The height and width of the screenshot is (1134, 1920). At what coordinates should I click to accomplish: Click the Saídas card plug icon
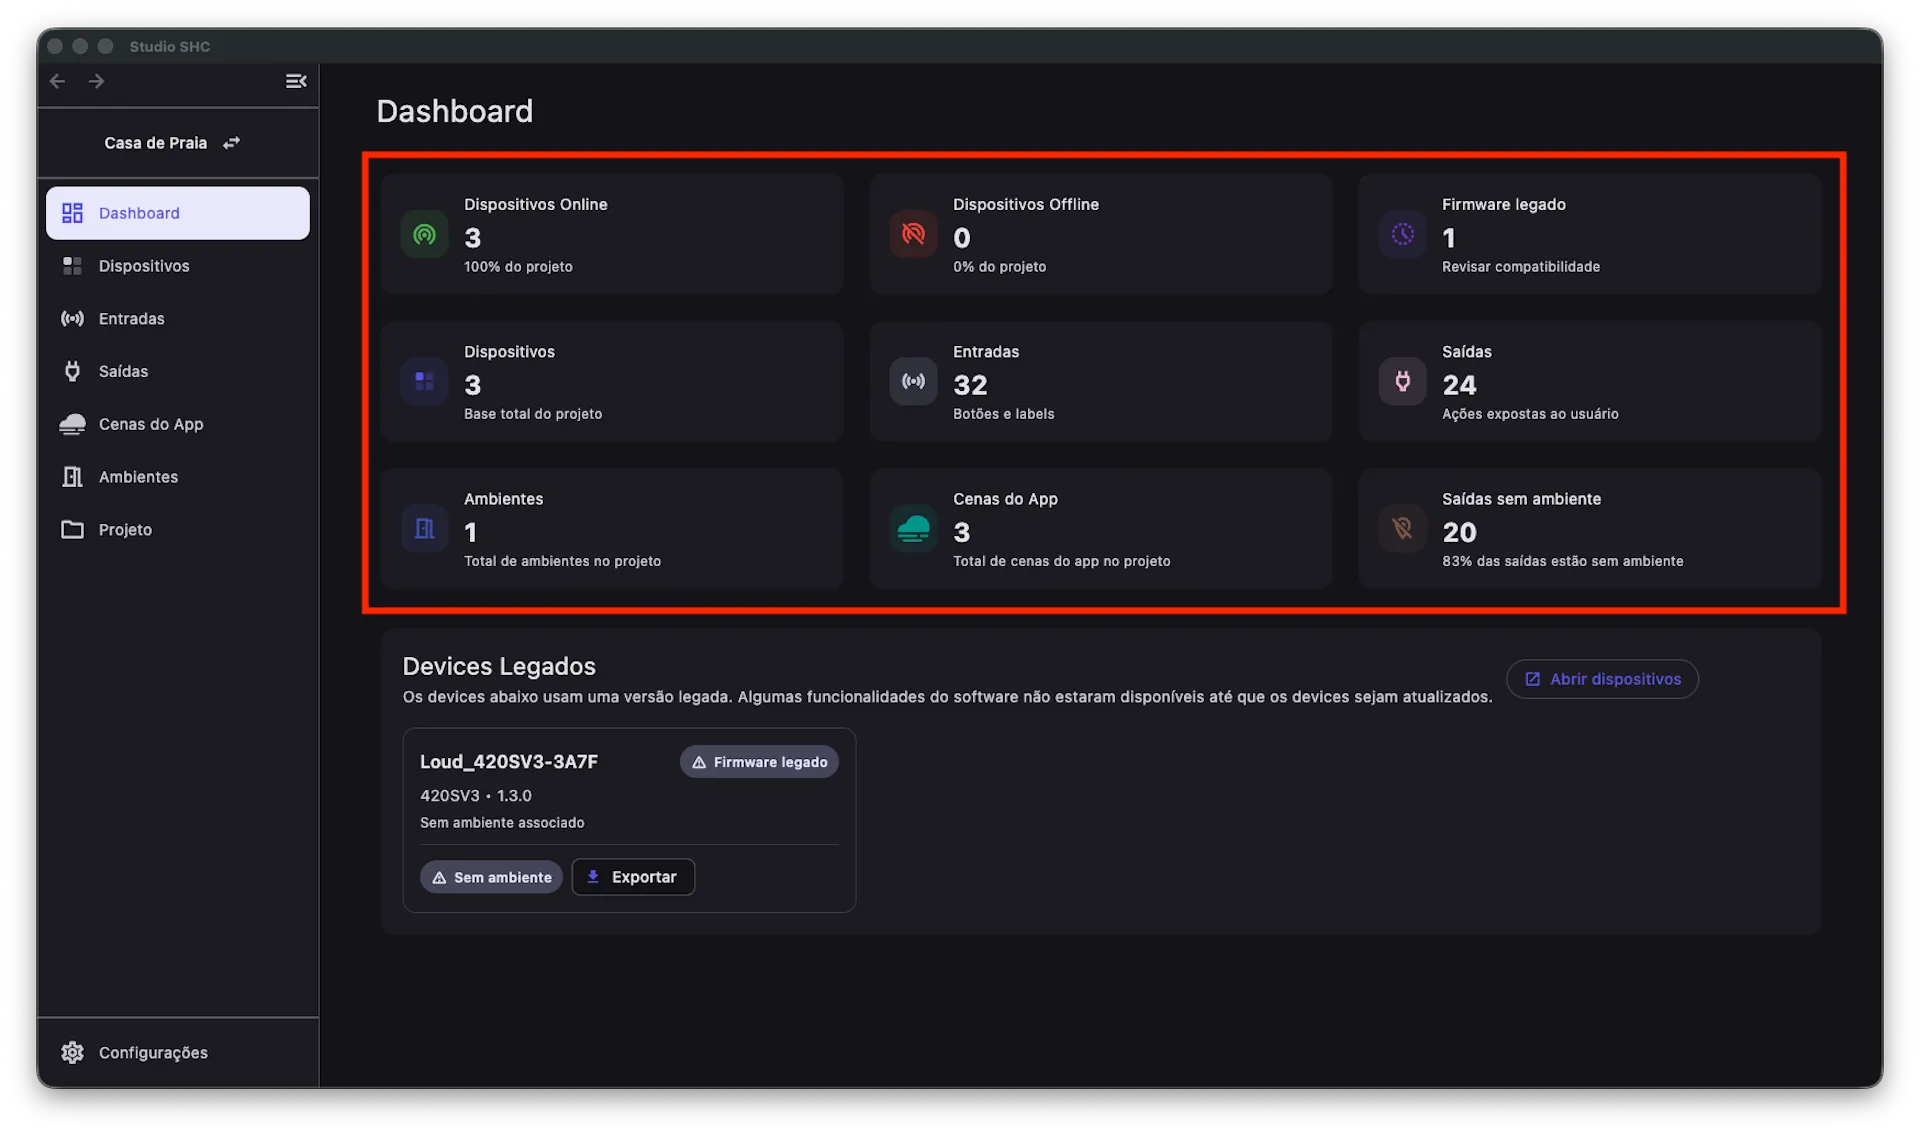click(x=1402, y=381)
